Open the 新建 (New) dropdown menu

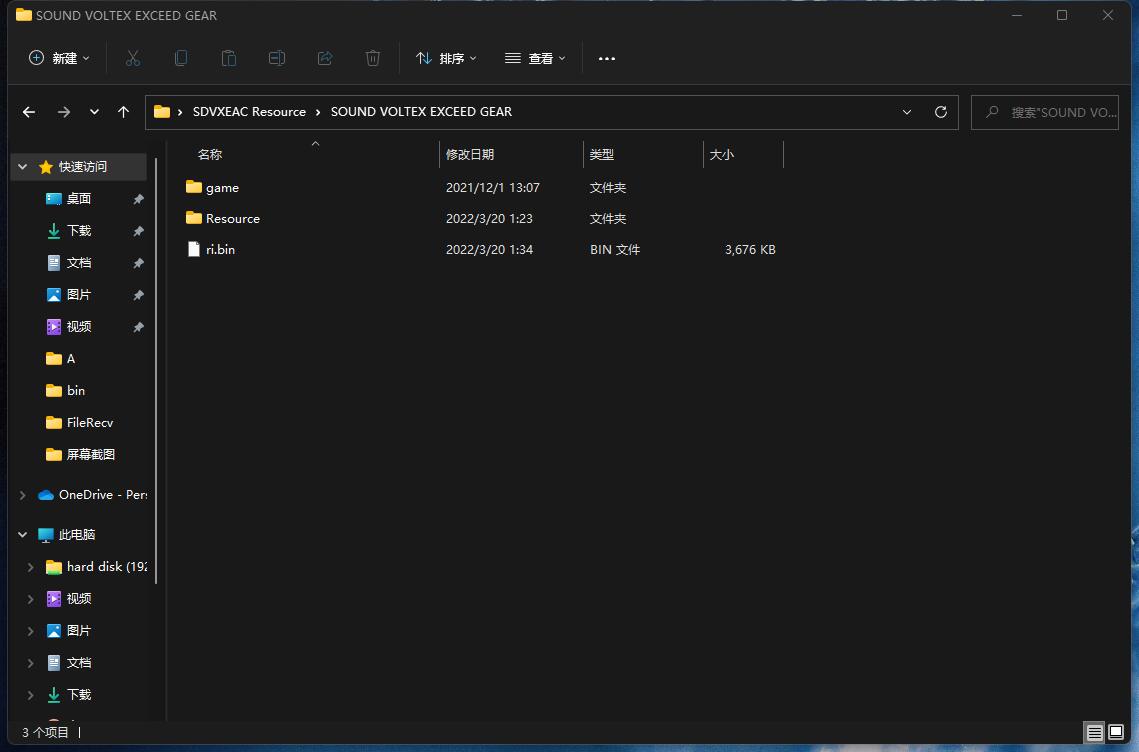point(59,58)
